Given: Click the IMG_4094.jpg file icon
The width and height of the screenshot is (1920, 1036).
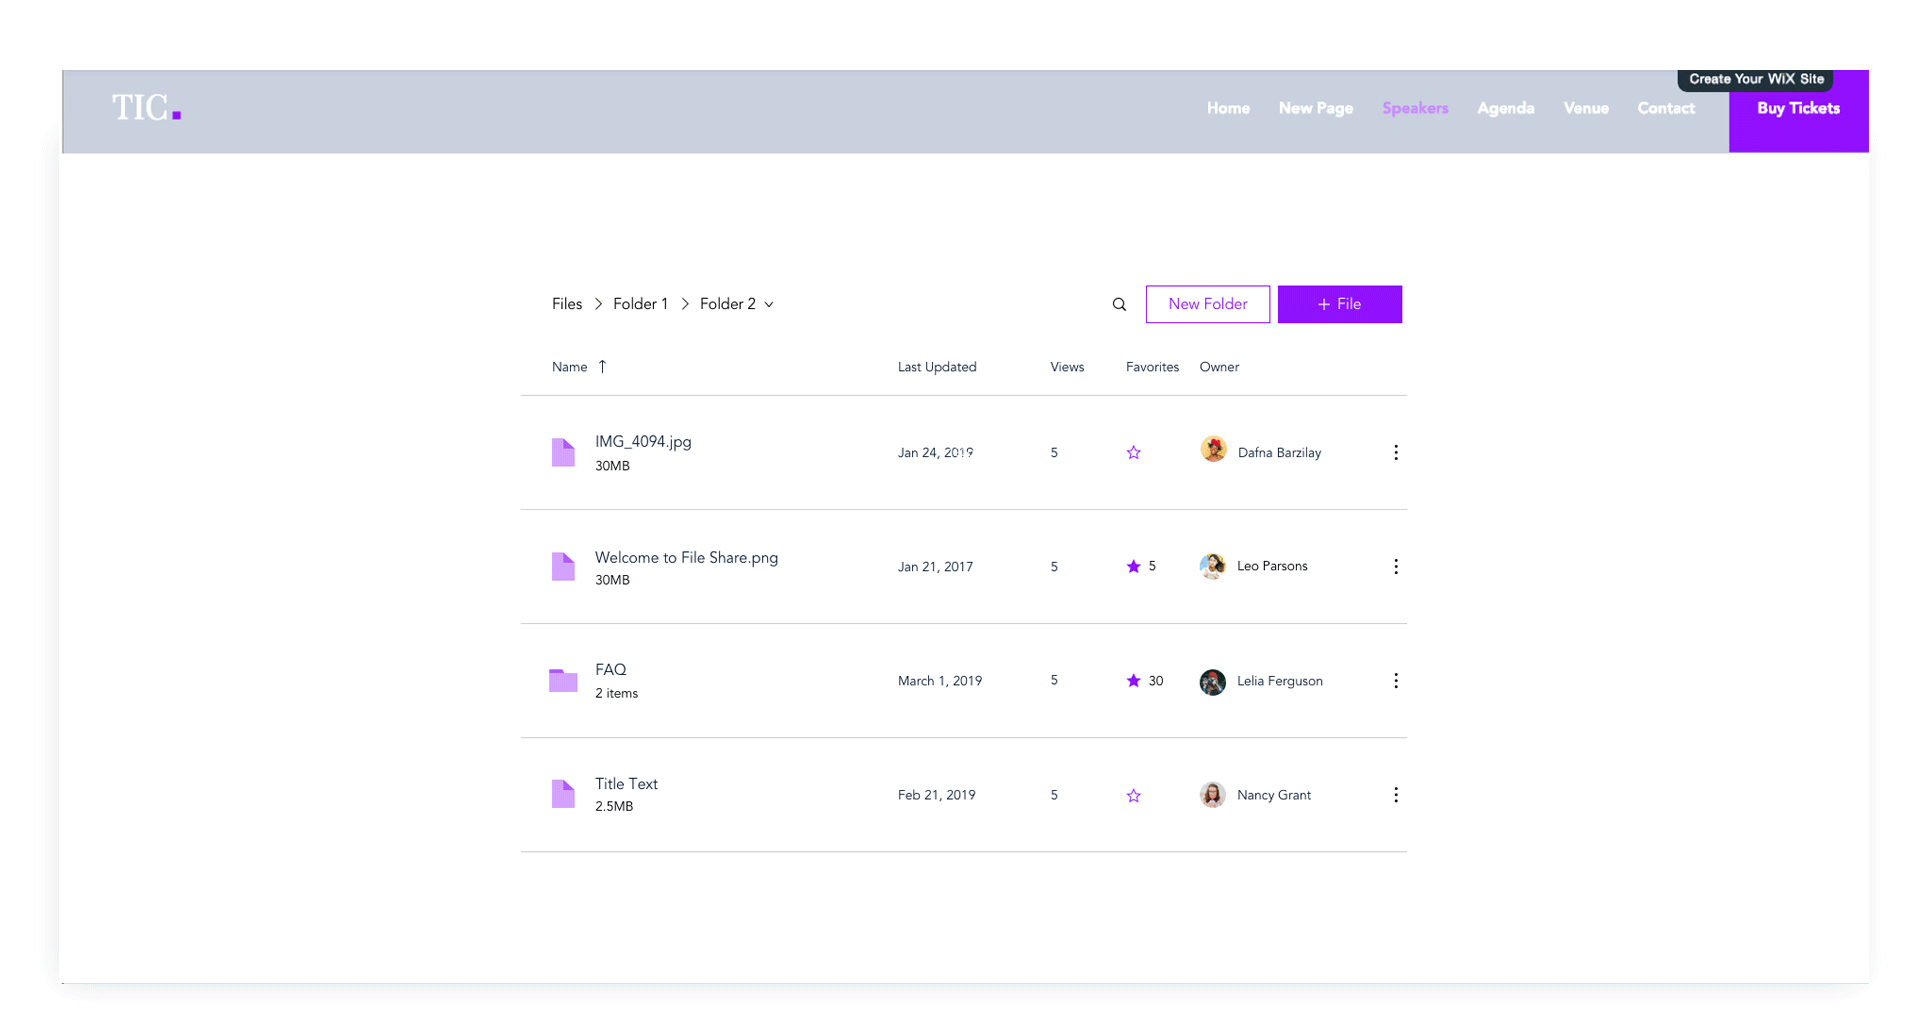Looking at the screenshot, I should coord(563,453).
